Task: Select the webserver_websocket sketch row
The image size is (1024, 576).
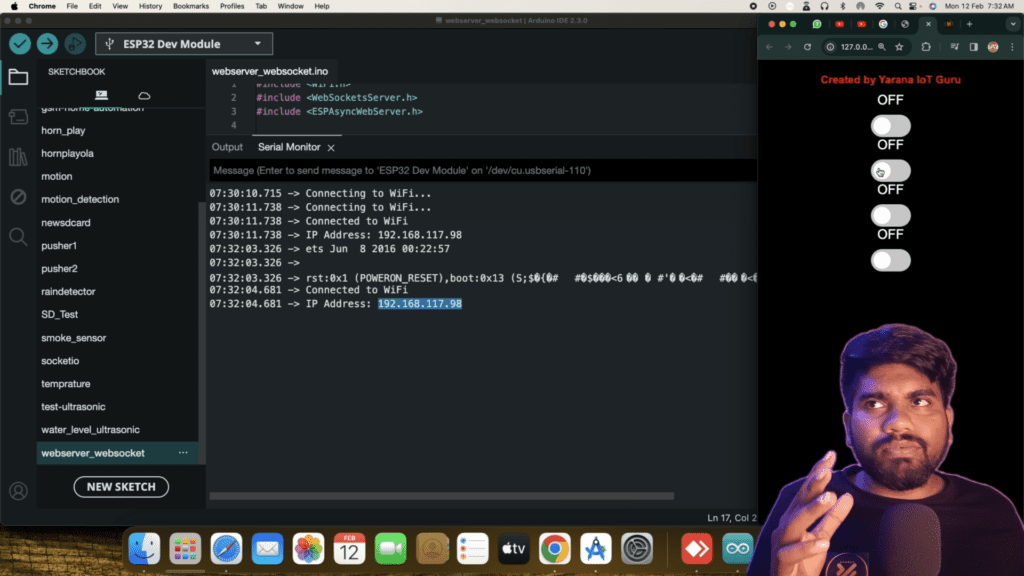Action: [118, 453]
